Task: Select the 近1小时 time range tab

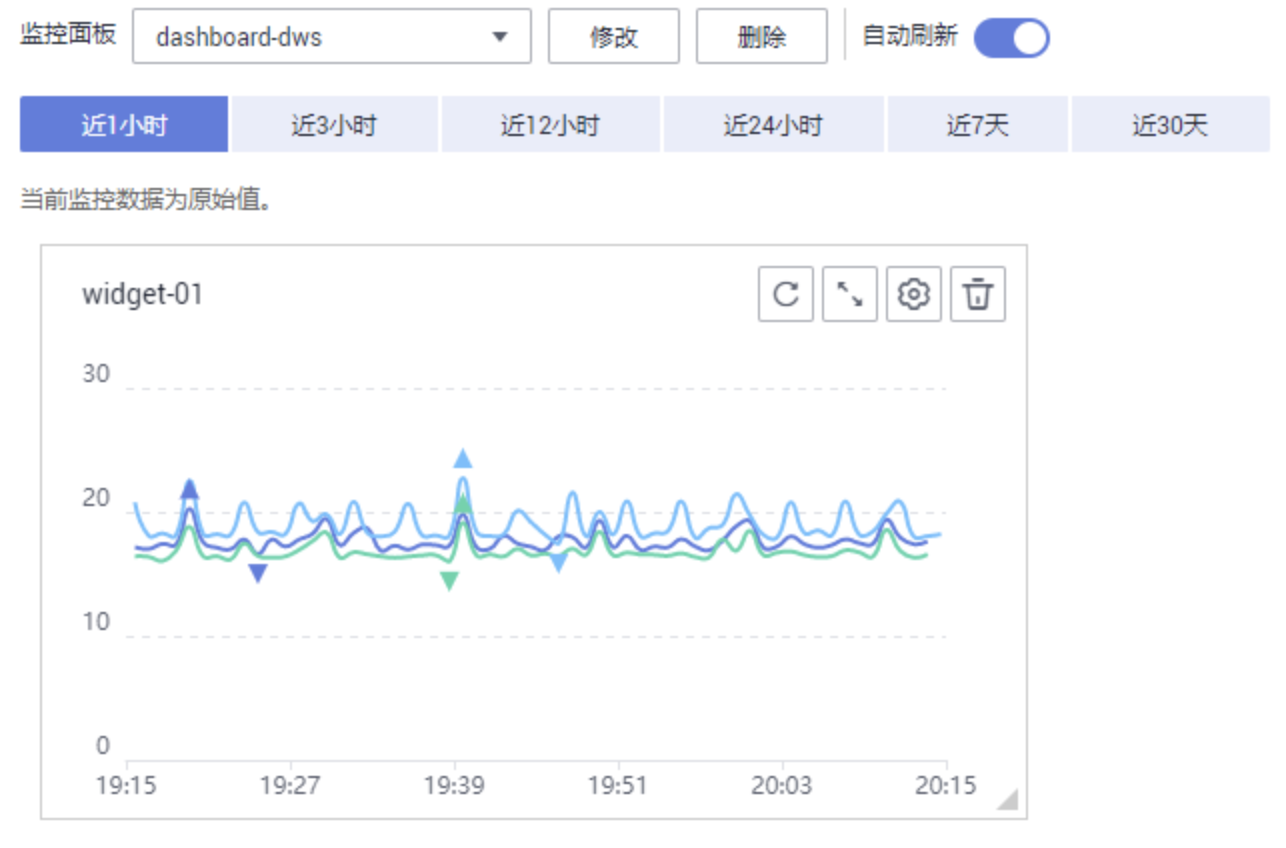Action: pyautogui.click(x=124, y=125)
